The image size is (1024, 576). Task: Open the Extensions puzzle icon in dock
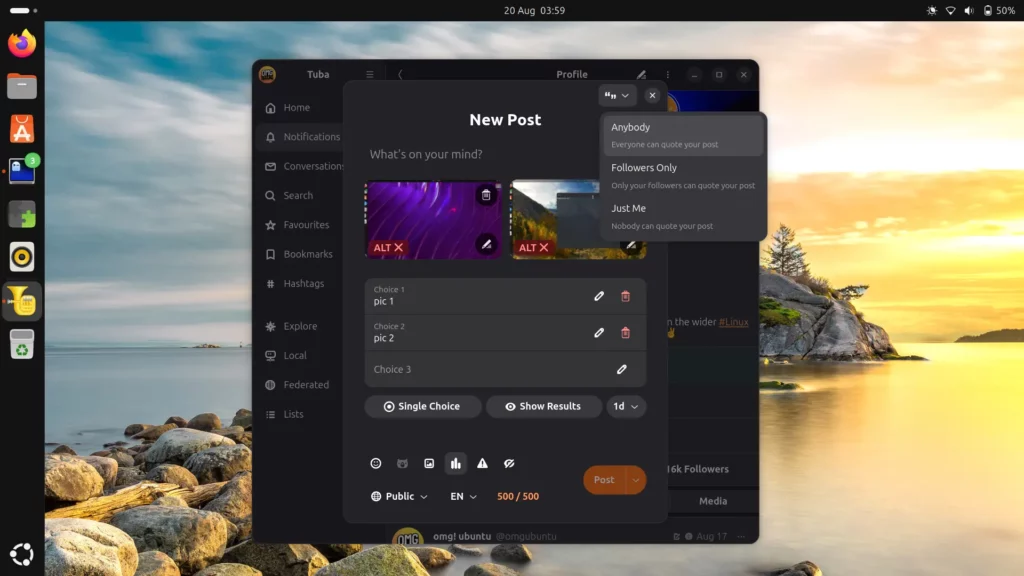point(22,215)
